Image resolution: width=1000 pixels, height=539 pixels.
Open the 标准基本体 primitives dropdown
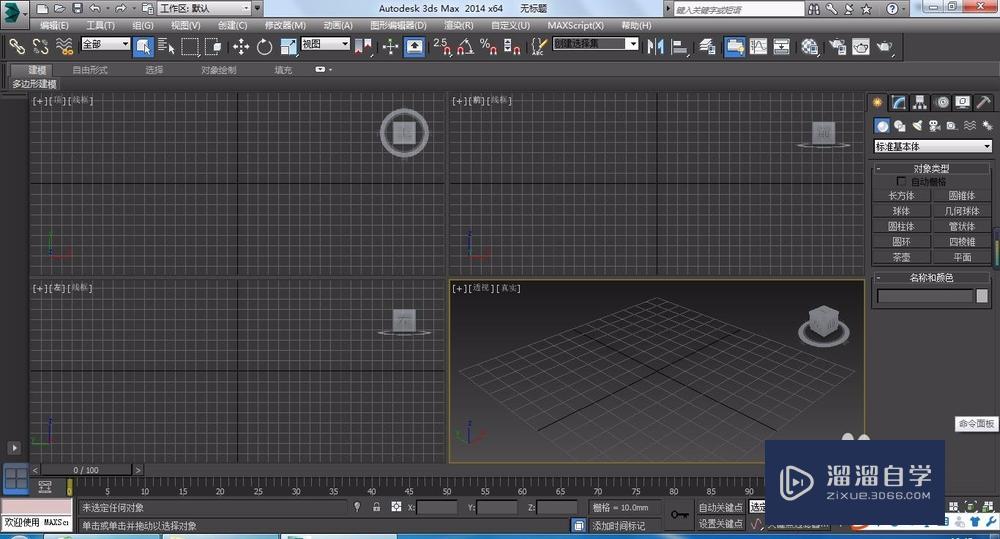tap(932, 146)
